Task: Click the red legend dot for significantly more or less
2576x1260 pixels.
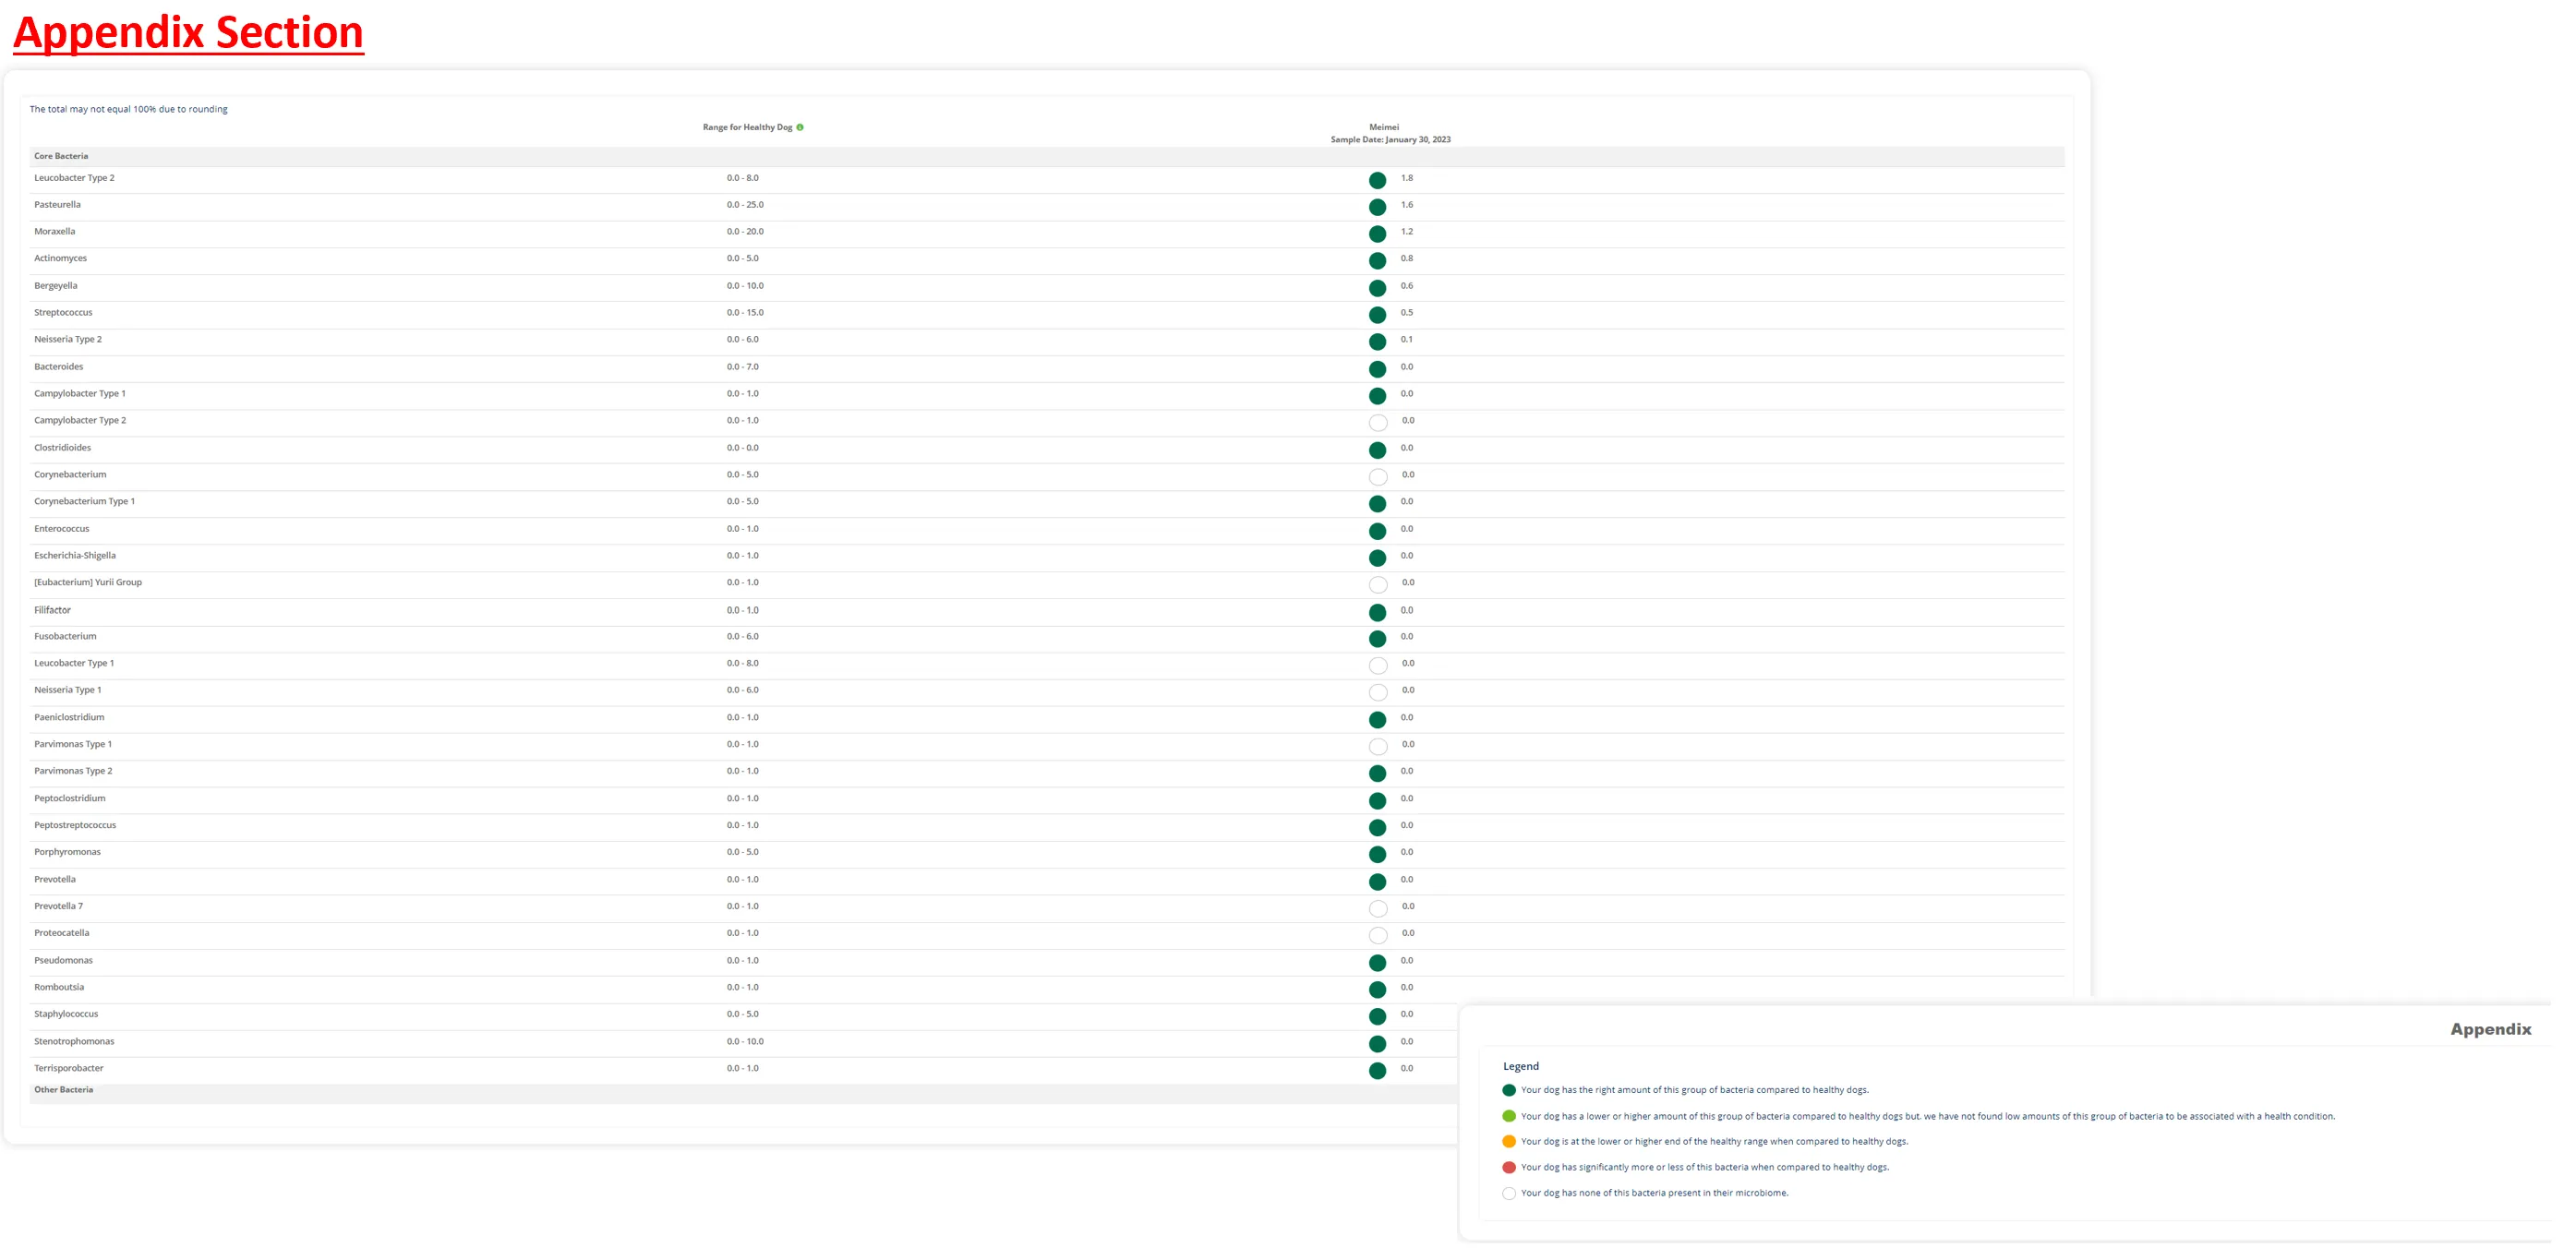Action: click(1509, 1167)
